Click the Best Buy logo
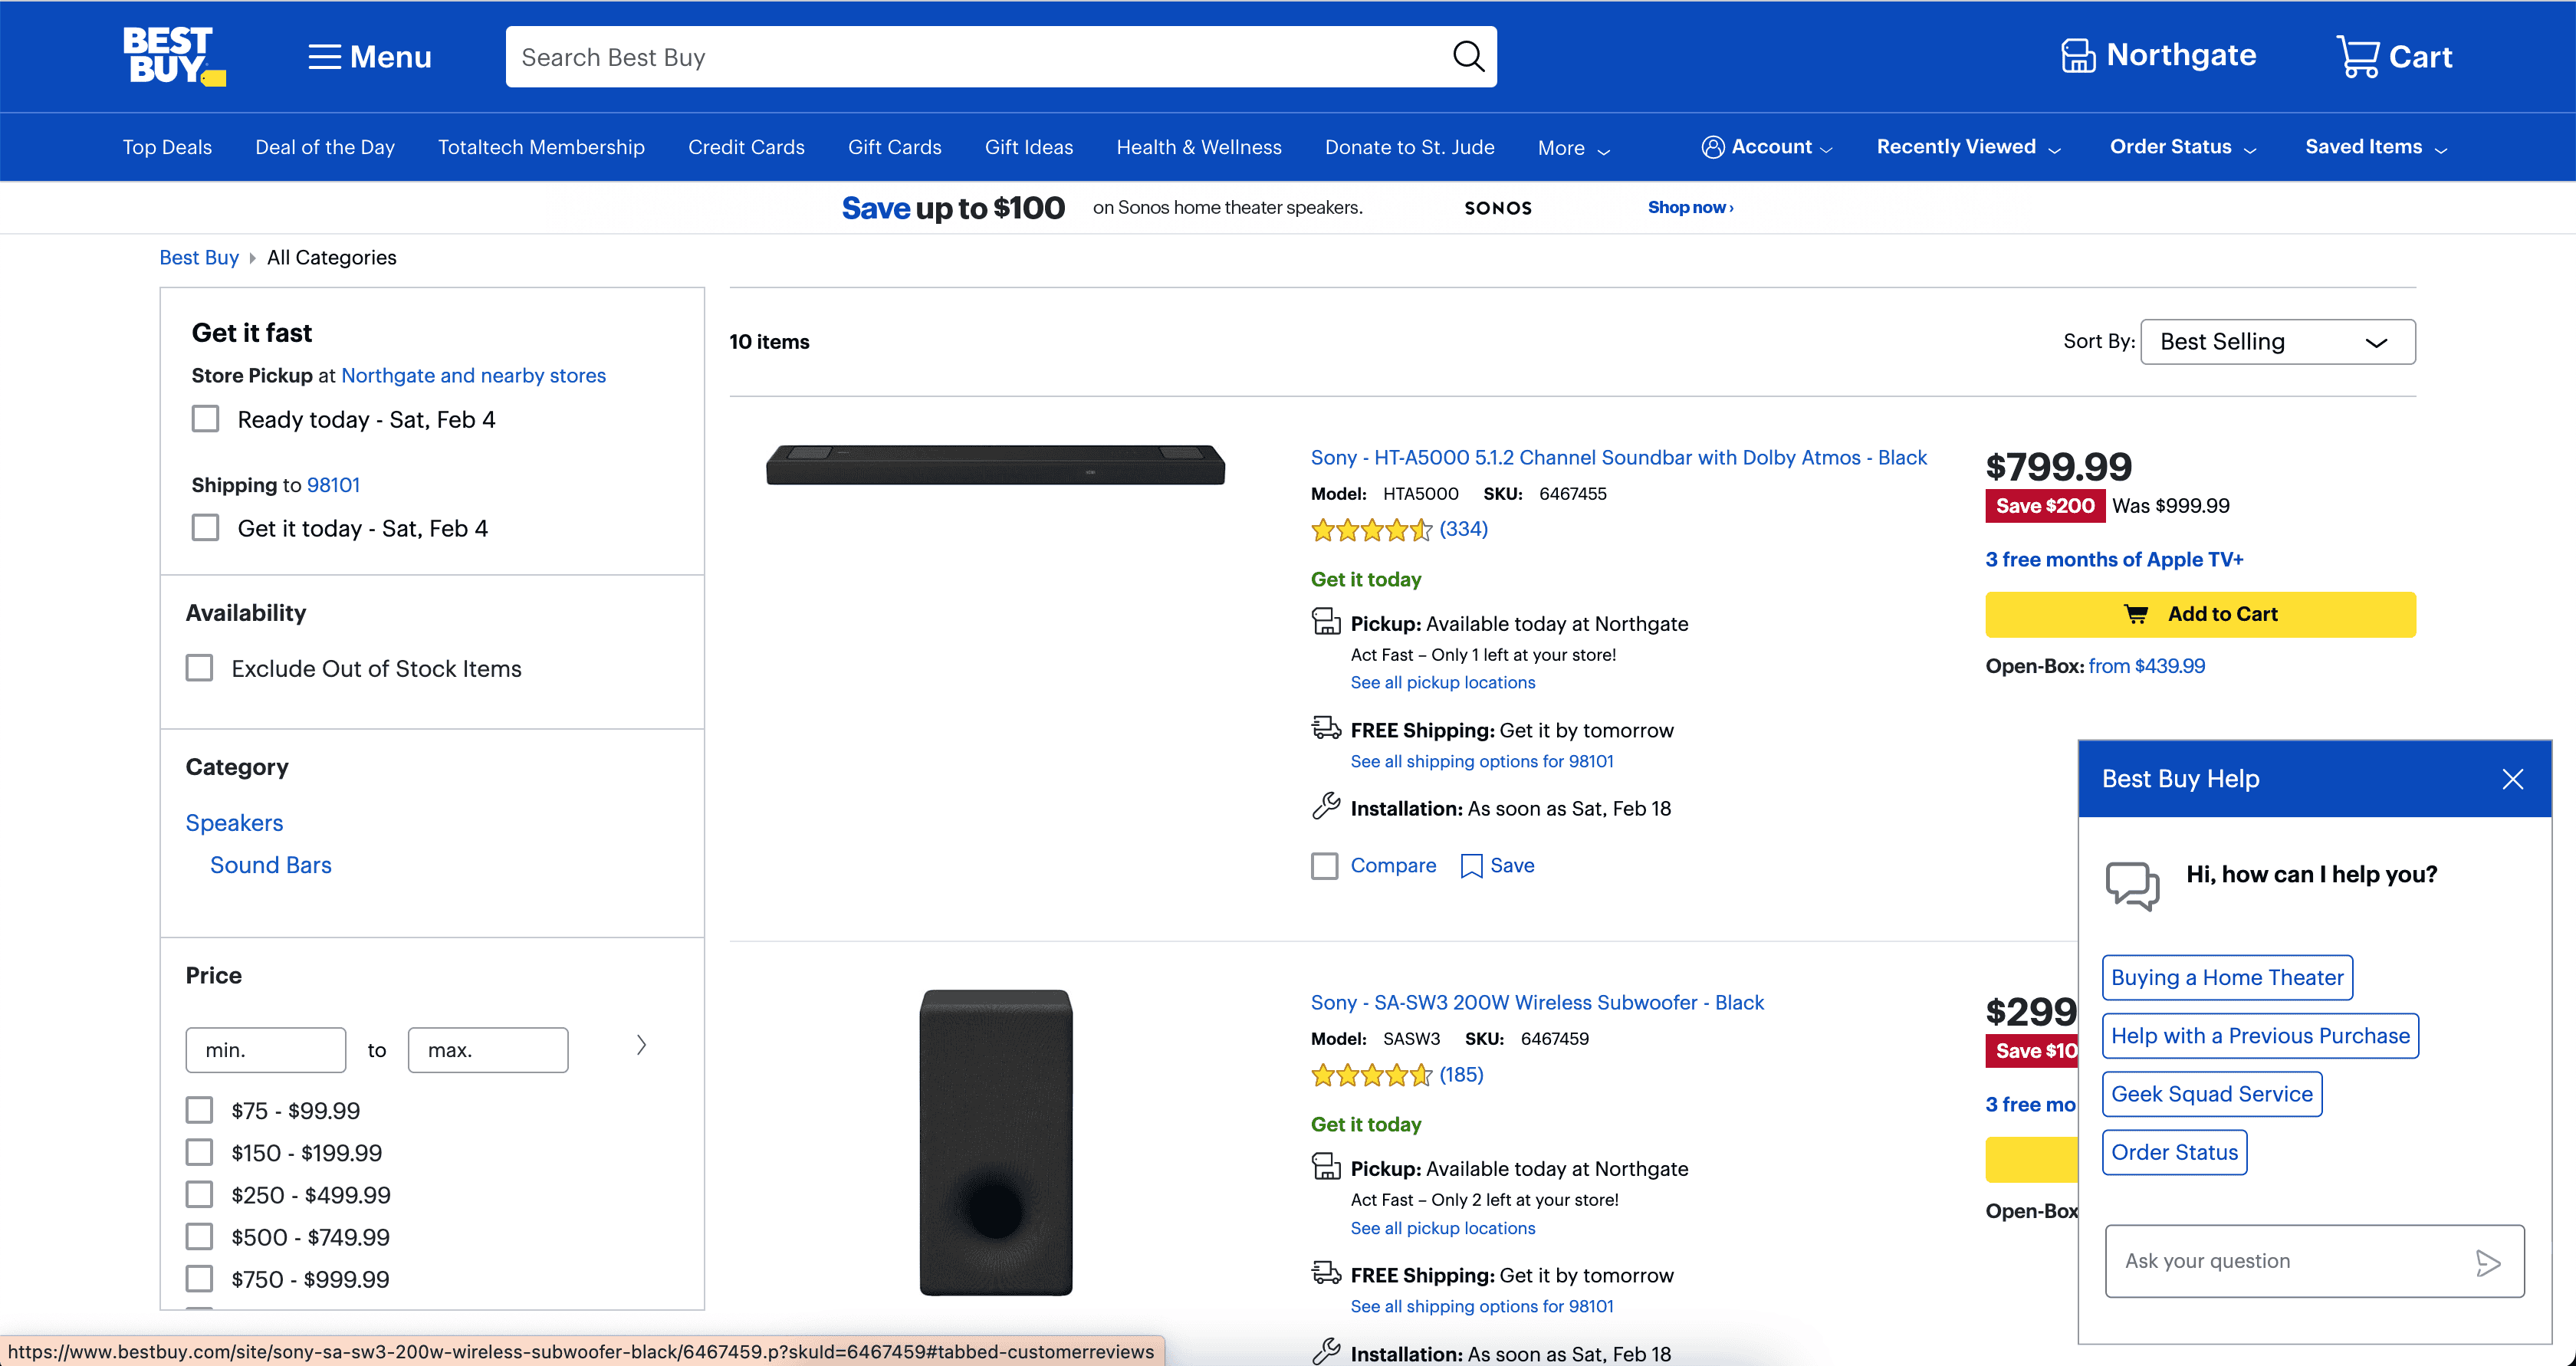Viewport: 2576px width, 1366px height. click(173, 56)
